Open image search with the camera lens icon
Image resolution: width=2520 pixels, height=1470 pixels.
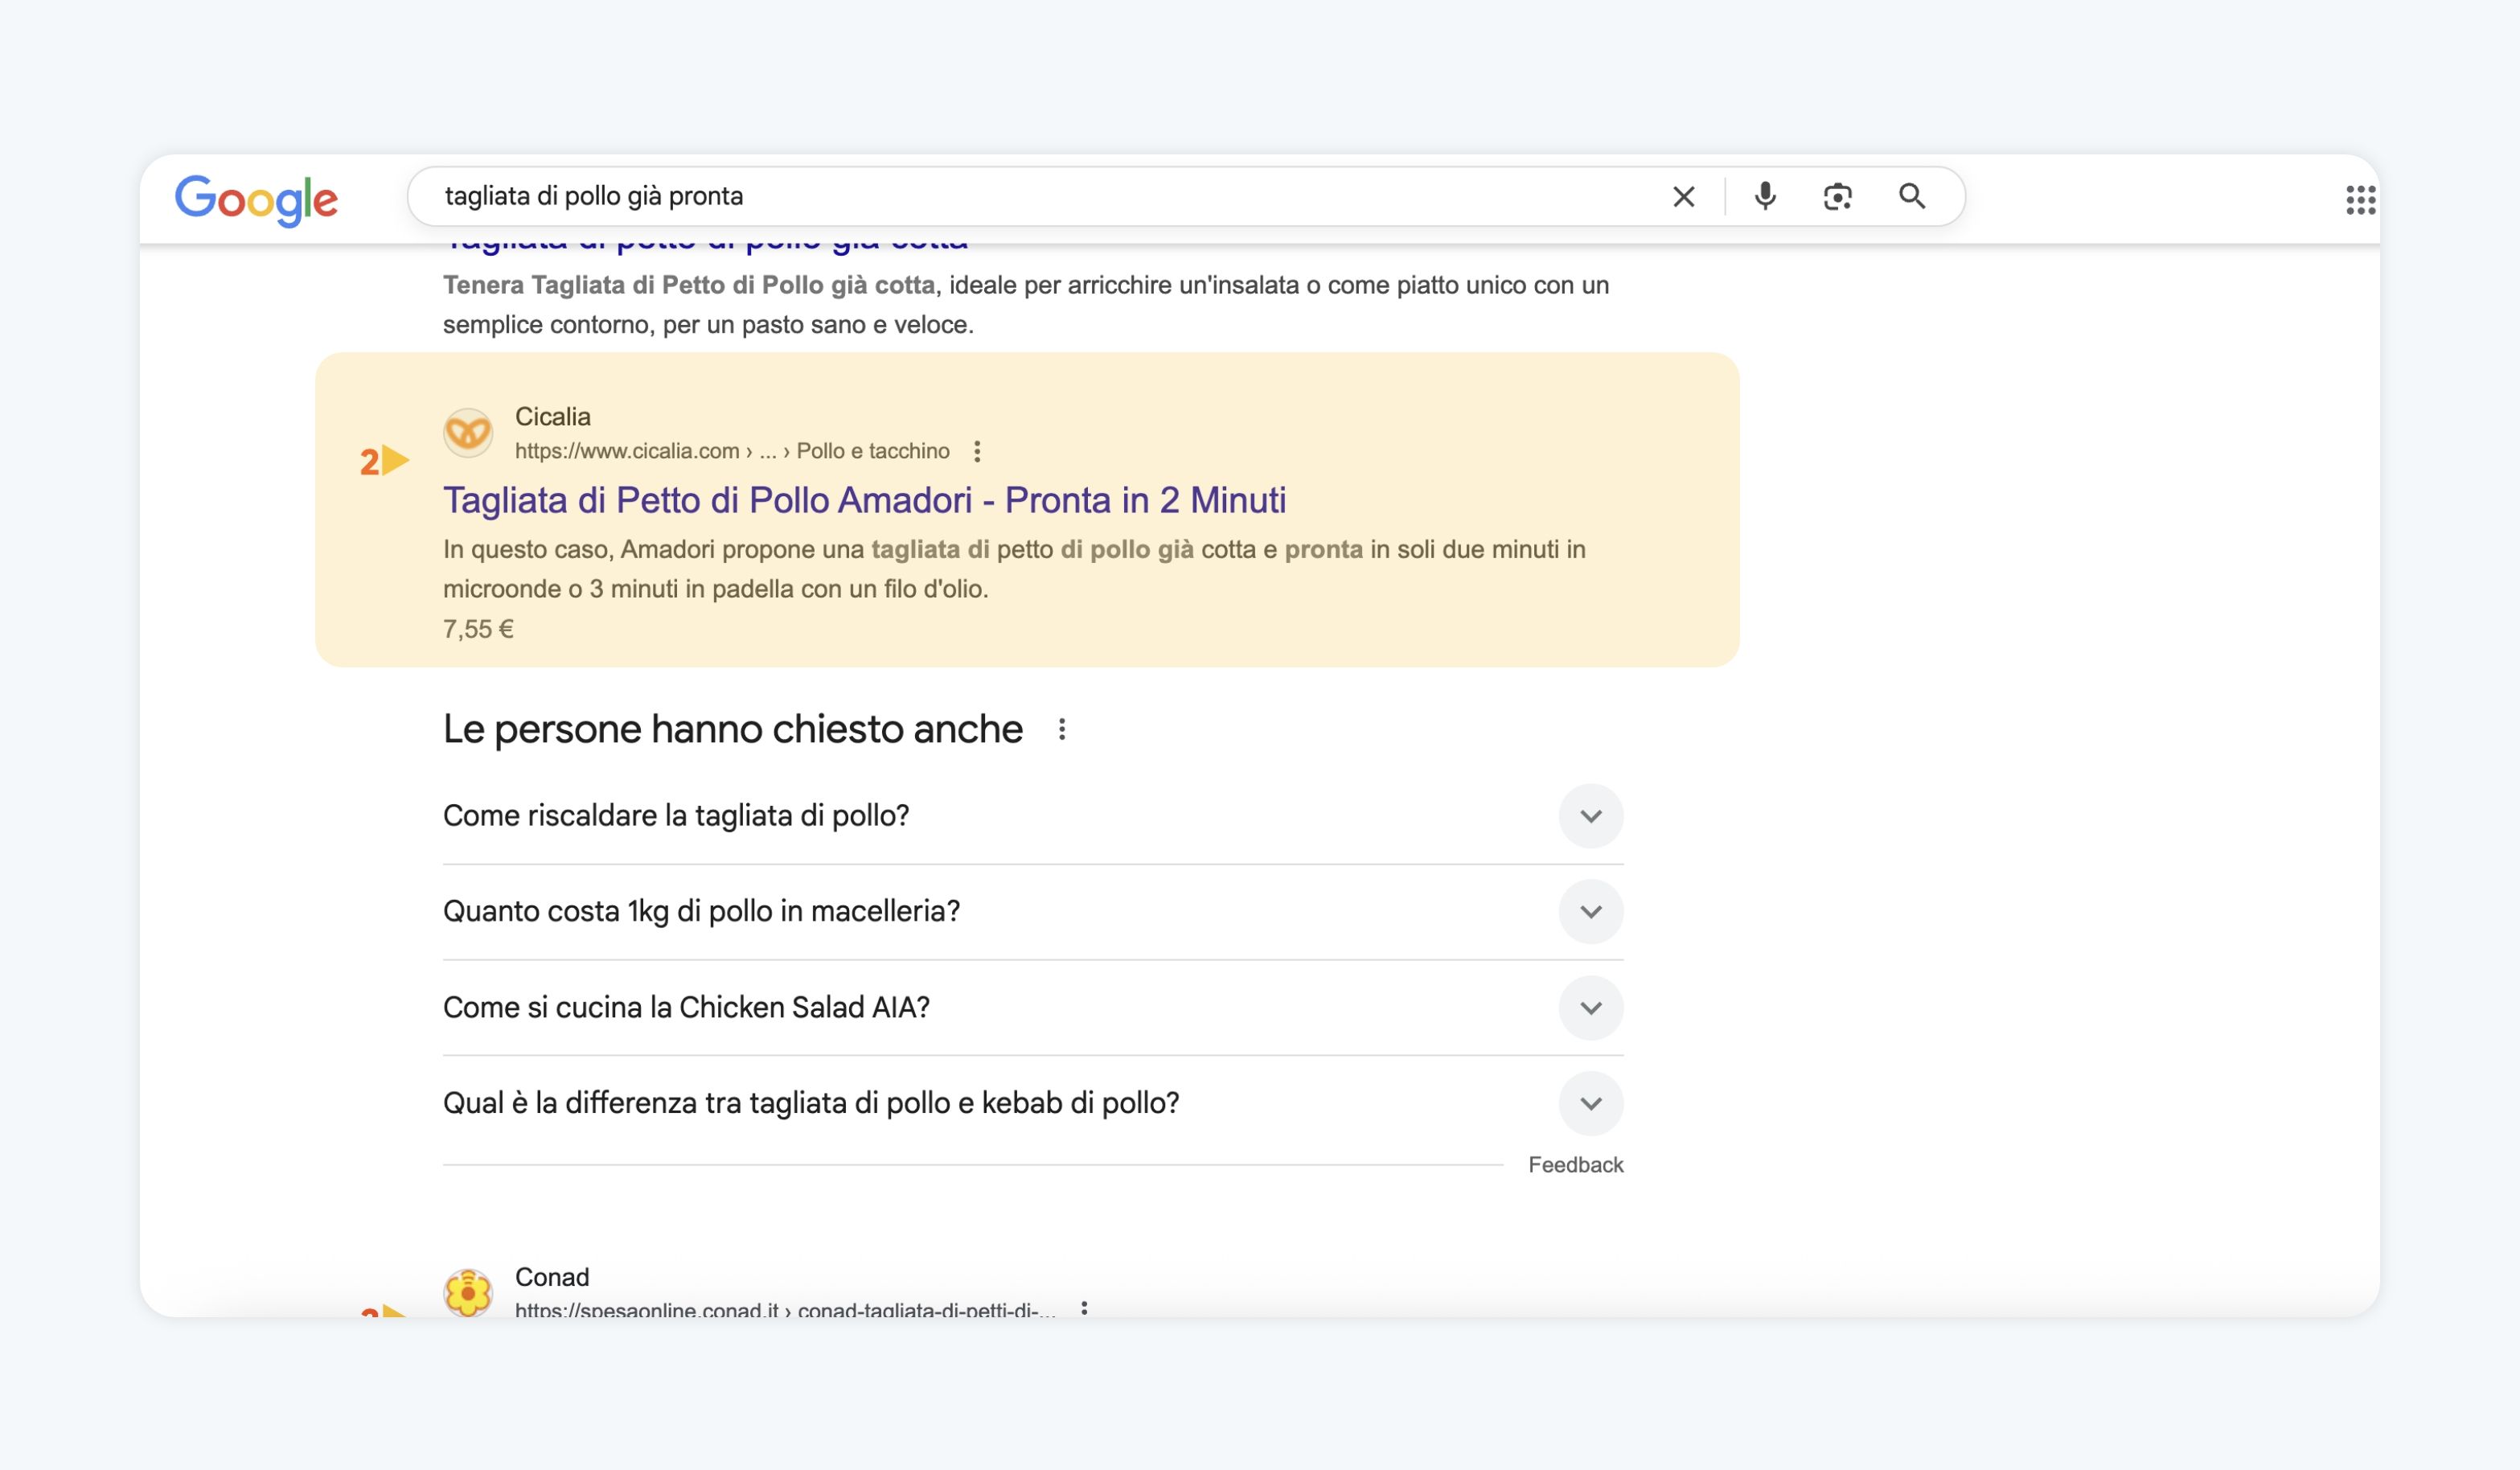1838,197
